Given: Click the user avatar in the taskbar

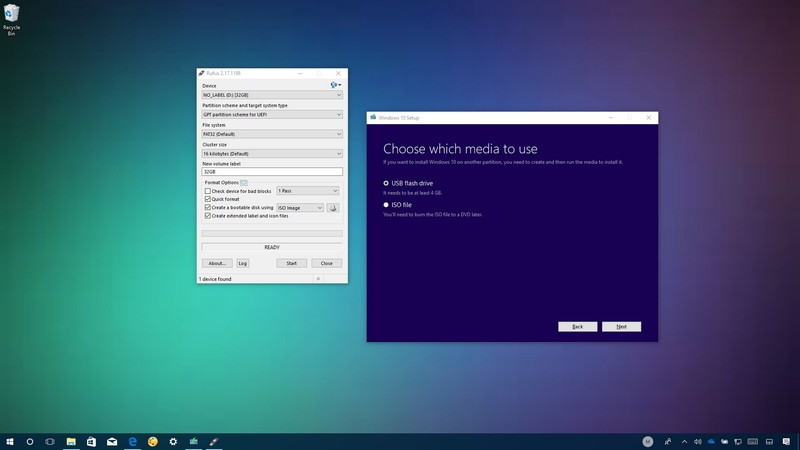Looking at the screenshot, I should click(x=647, y=441).
